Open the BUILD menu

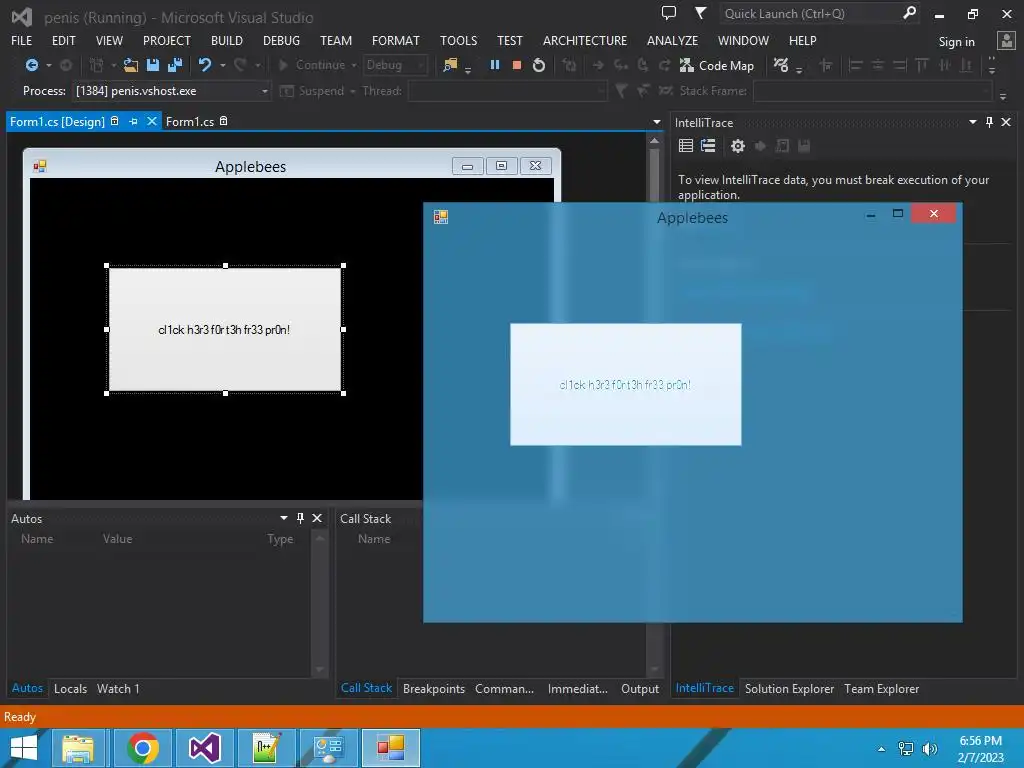pyautogui.click(x=227, y=40)
